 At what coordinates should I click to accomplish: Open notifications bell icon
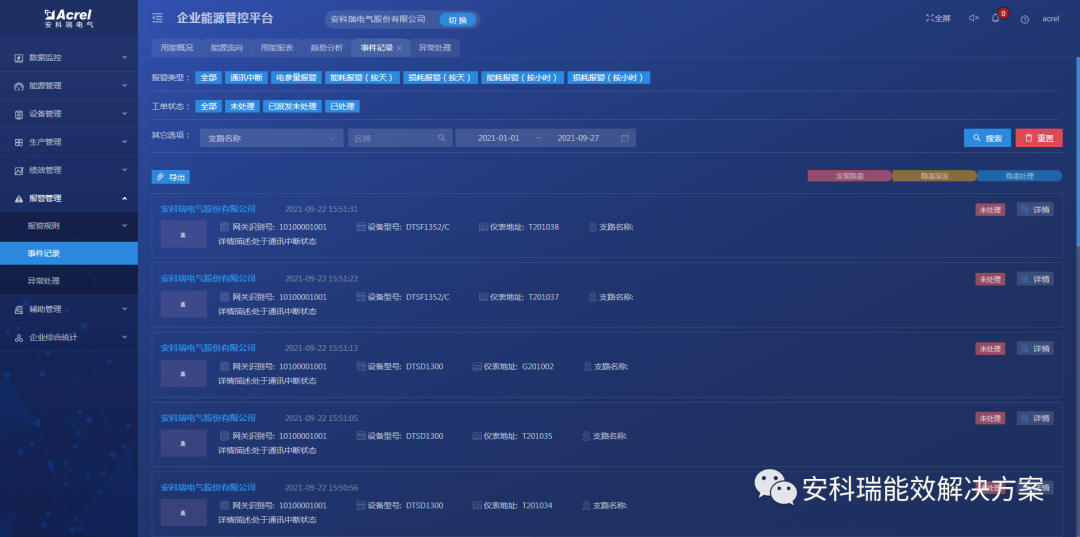995,19
